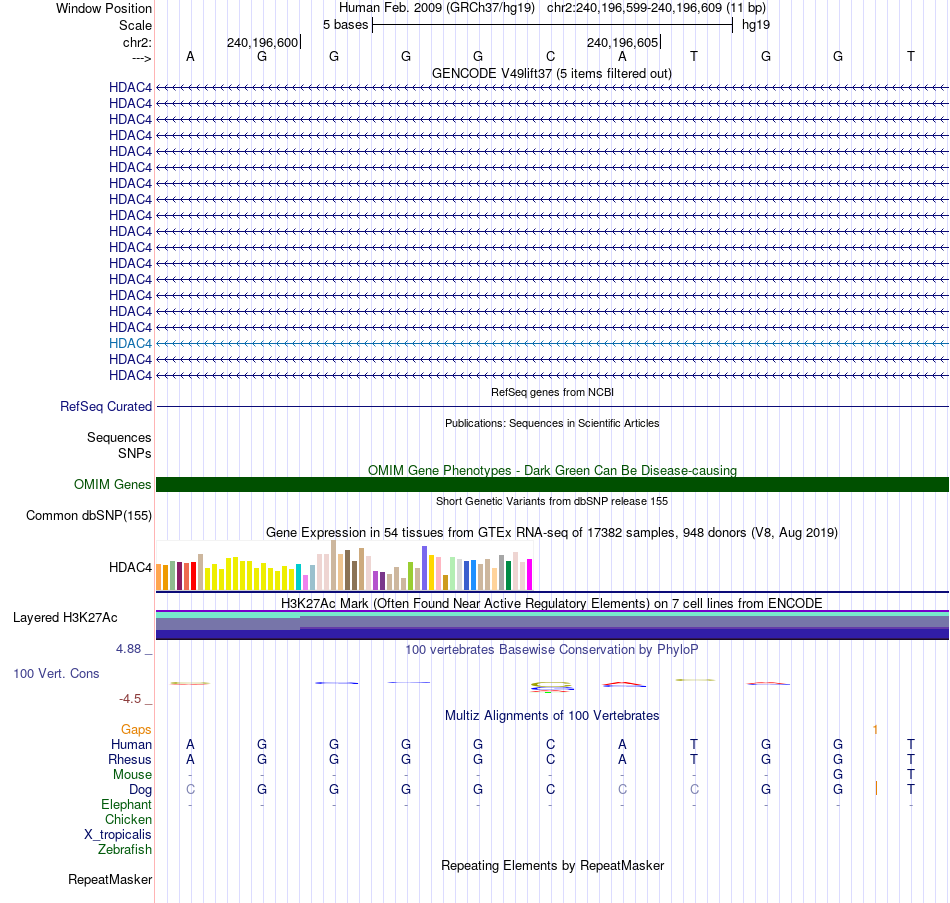
Task: Open 100 vertebrates Basewise Conservation PhyloP title
Action: 552,650
